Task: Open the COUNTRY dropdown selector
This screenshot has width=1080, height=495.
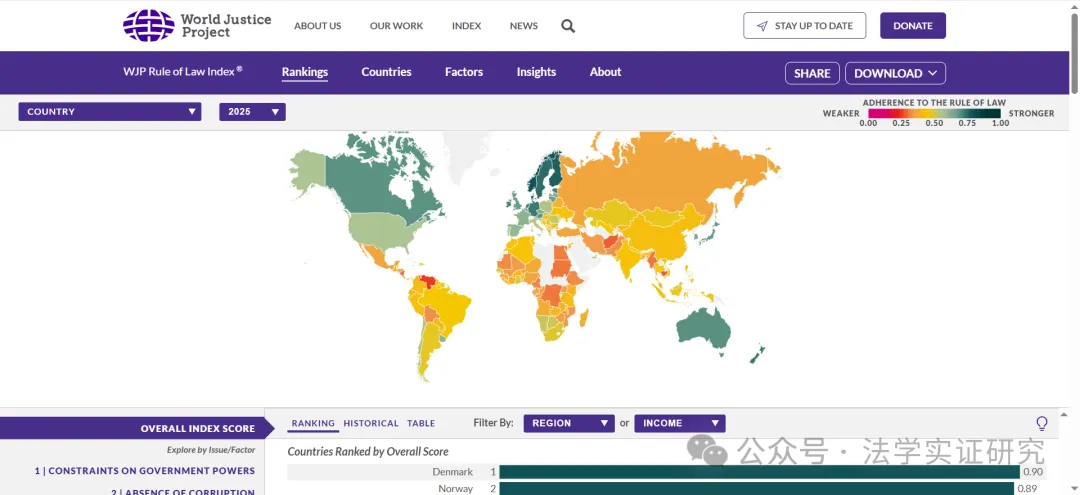Action: pyautogui.click(x=110, y=112)
